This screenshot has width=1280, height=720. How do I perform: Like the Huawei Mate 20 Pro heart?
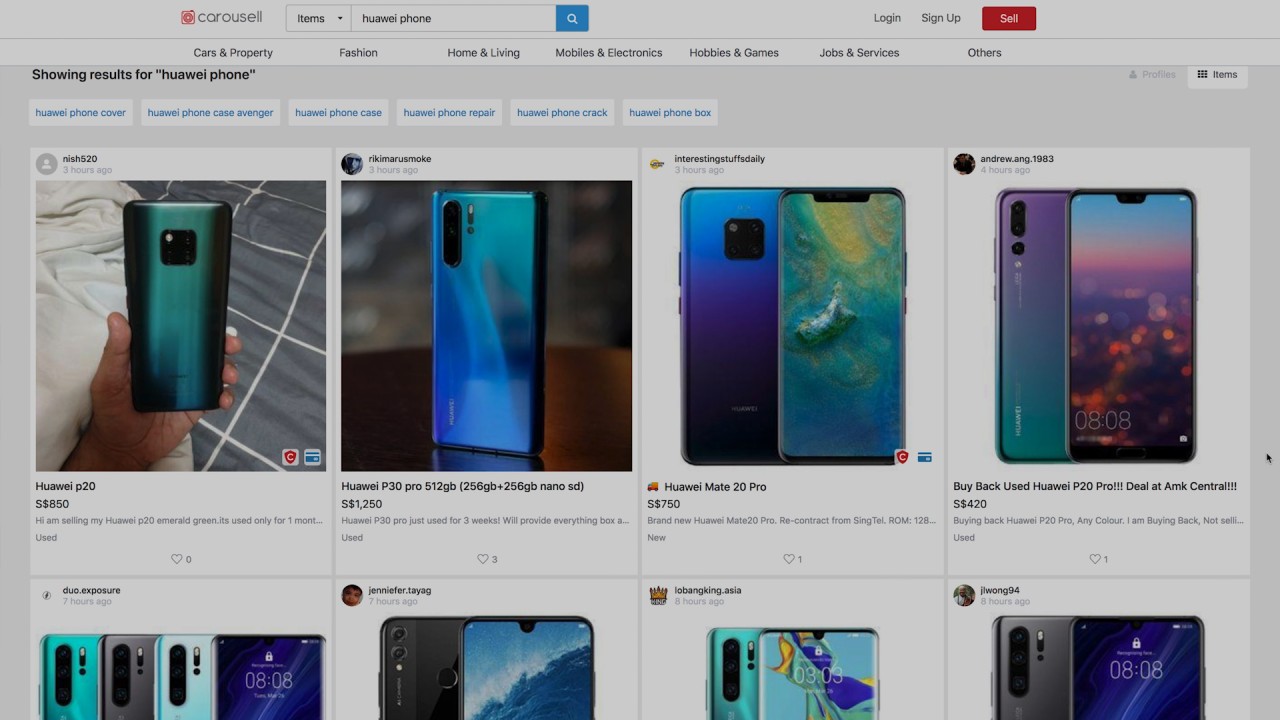coord(789,559)
